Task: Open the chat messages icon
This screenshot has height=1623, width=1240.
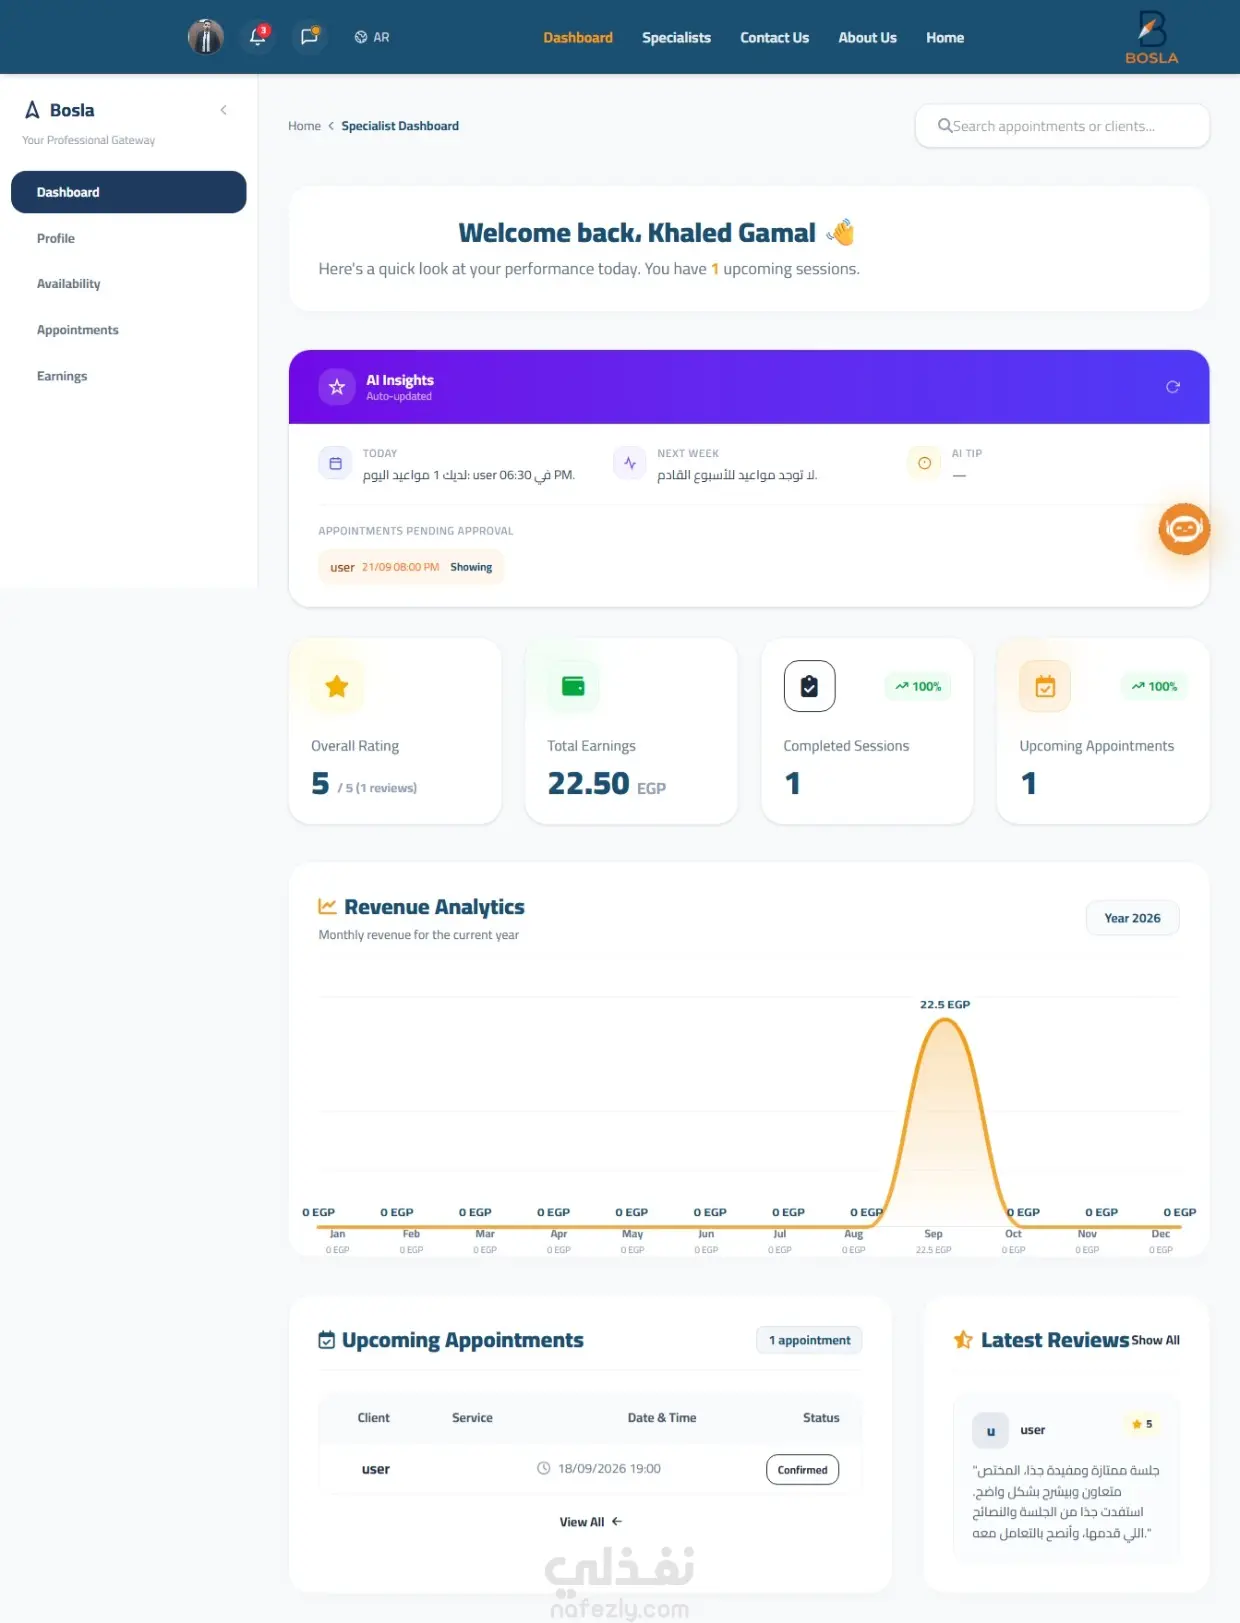Action: pyautogui.click(x=309, y=37)
